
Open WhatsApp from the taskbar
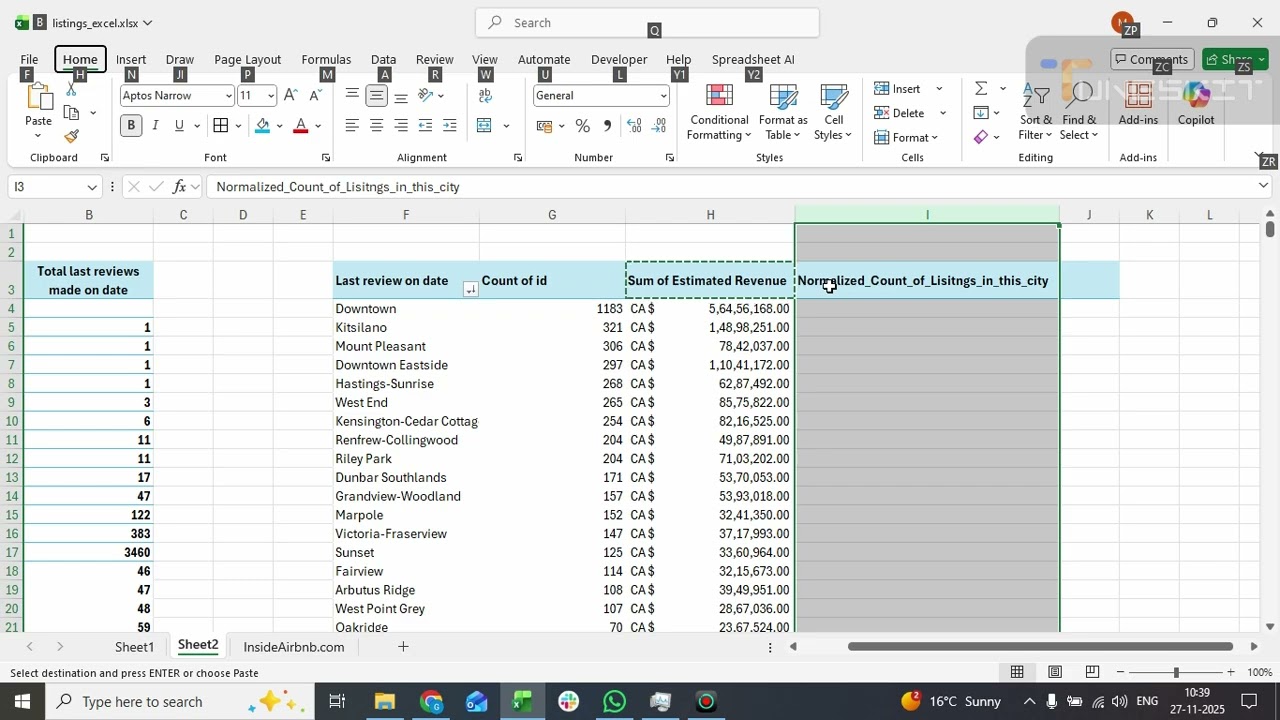pos(614,701)
